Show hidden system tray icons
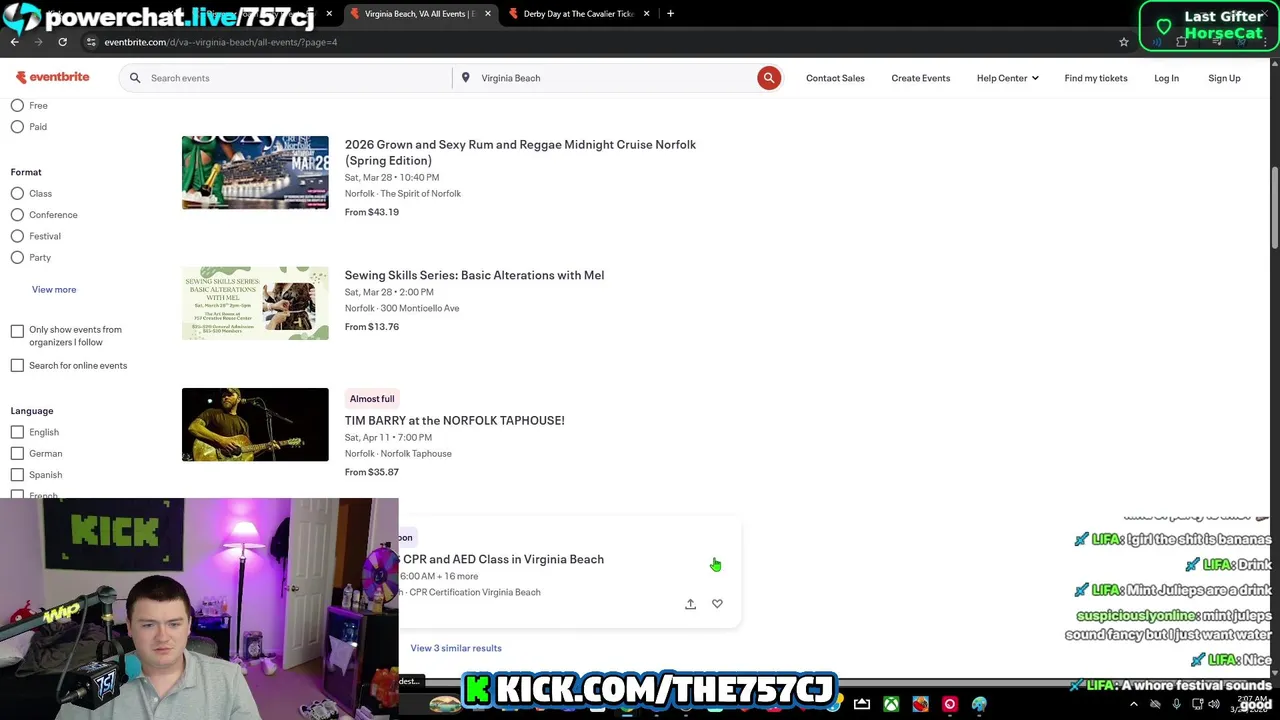 pos(1133,705)
